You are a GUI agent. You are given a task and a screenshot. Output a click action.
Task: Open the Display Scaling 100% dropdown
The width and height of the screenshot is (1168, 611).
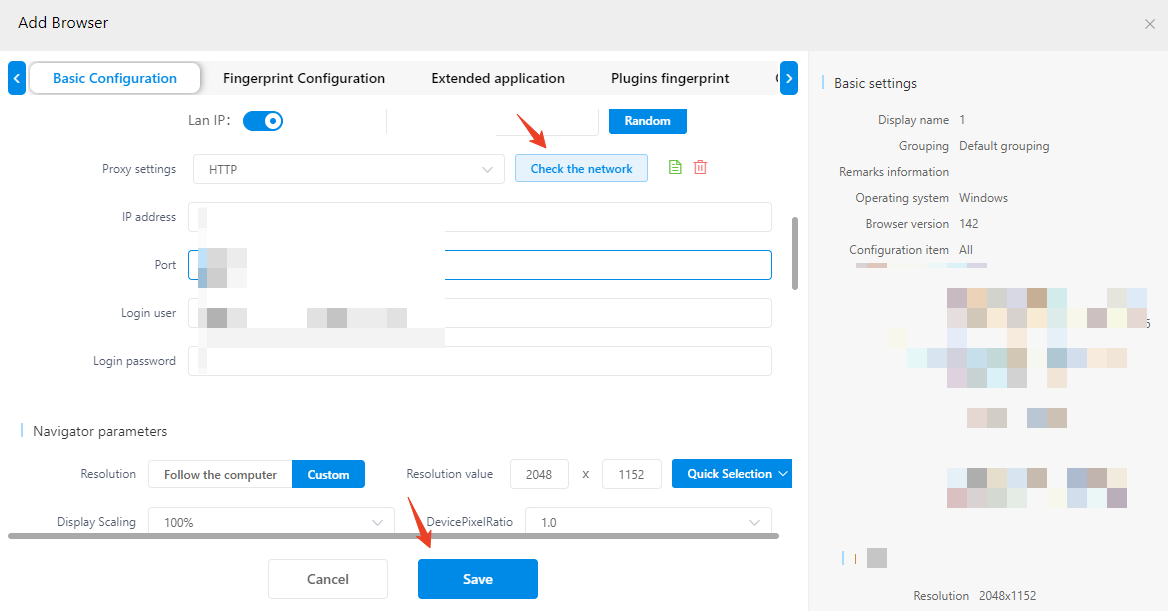[x=271, y=522]
